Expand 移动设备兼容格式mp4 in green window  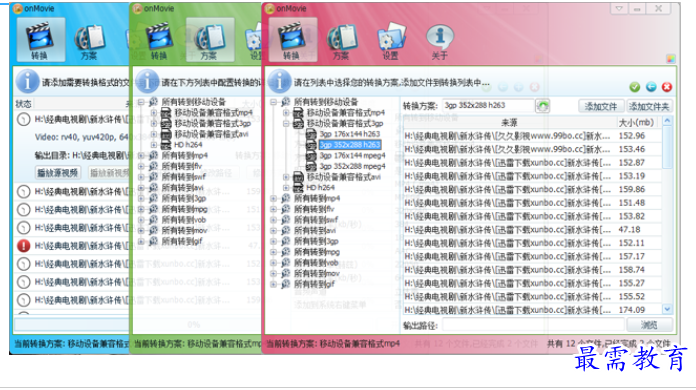click(154, 113)
